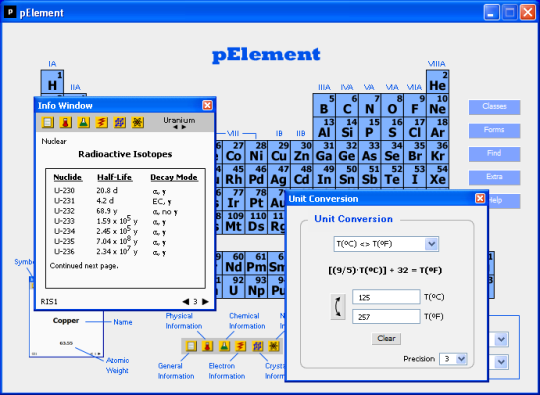The height and width of the screenshot is (395, 540).
Task: Select the Silicon (Si) element cell
Action: pyautogui.click(x=347, y=128)
